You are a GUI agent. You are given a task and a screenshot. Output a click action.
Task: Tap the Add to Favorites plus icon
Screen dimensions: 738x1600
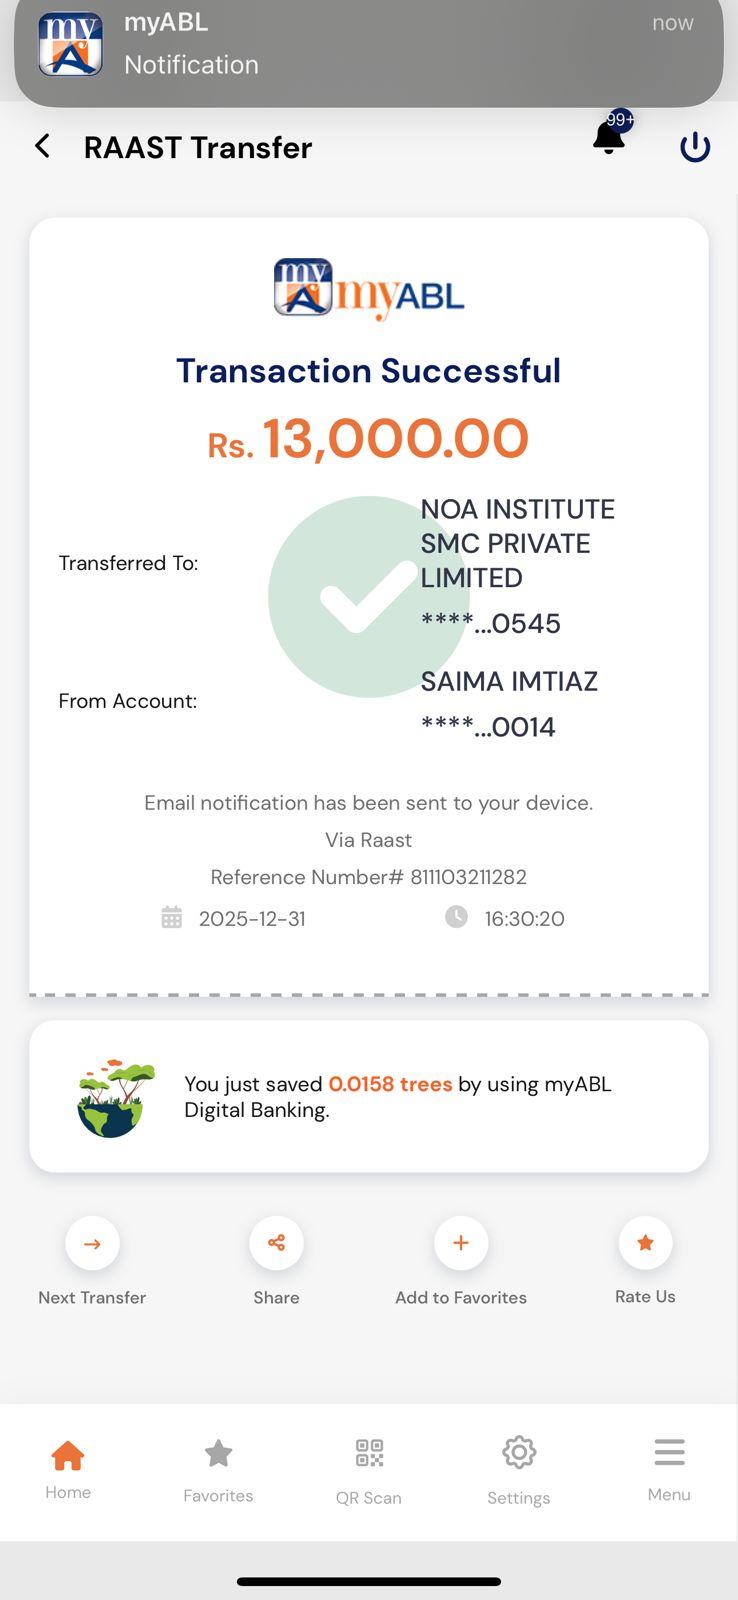(461, 1243)
